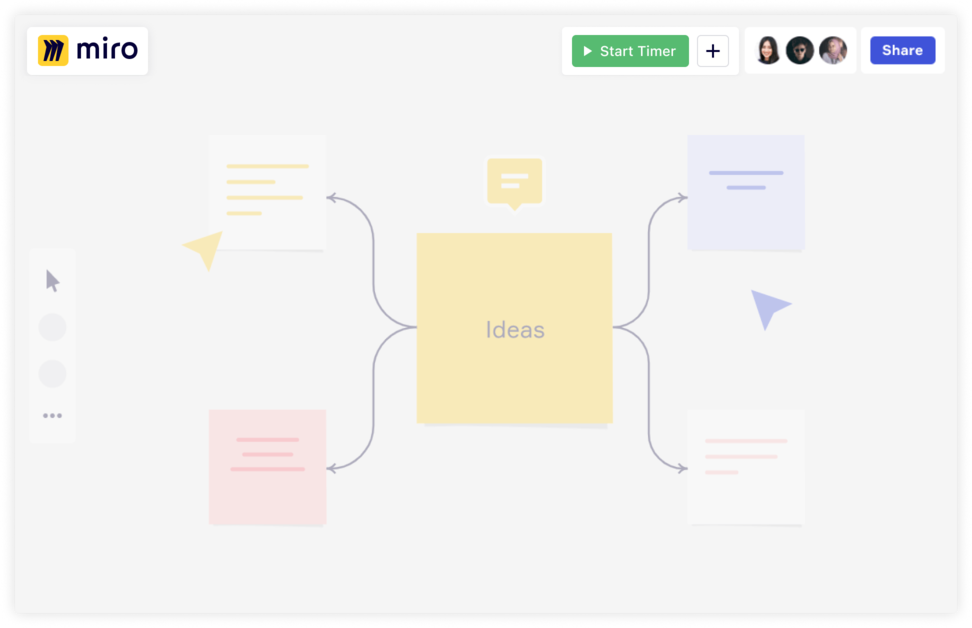The width and height of the screenshot is (972, 628).
Task: Click the purple collaborator cursor pointer
Action: (x=771, y=306)
